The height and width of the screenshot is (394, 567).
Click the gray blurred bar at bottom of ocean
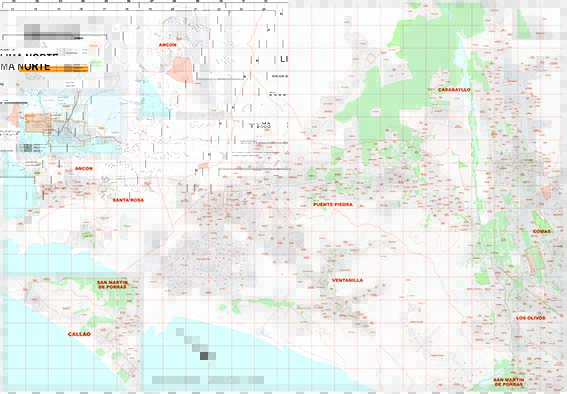tap(208, 380)
